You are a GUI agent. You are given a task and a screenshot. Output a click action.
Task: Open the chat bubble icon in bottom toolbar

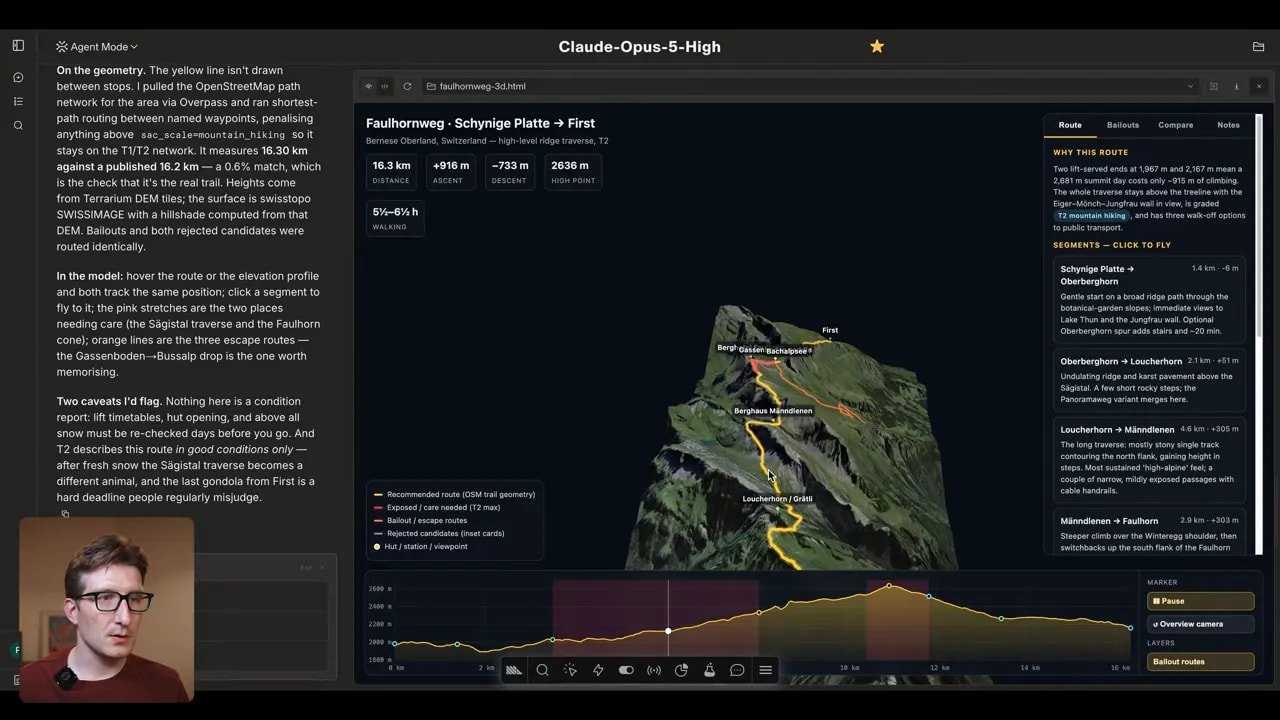[x=737, y=670]
